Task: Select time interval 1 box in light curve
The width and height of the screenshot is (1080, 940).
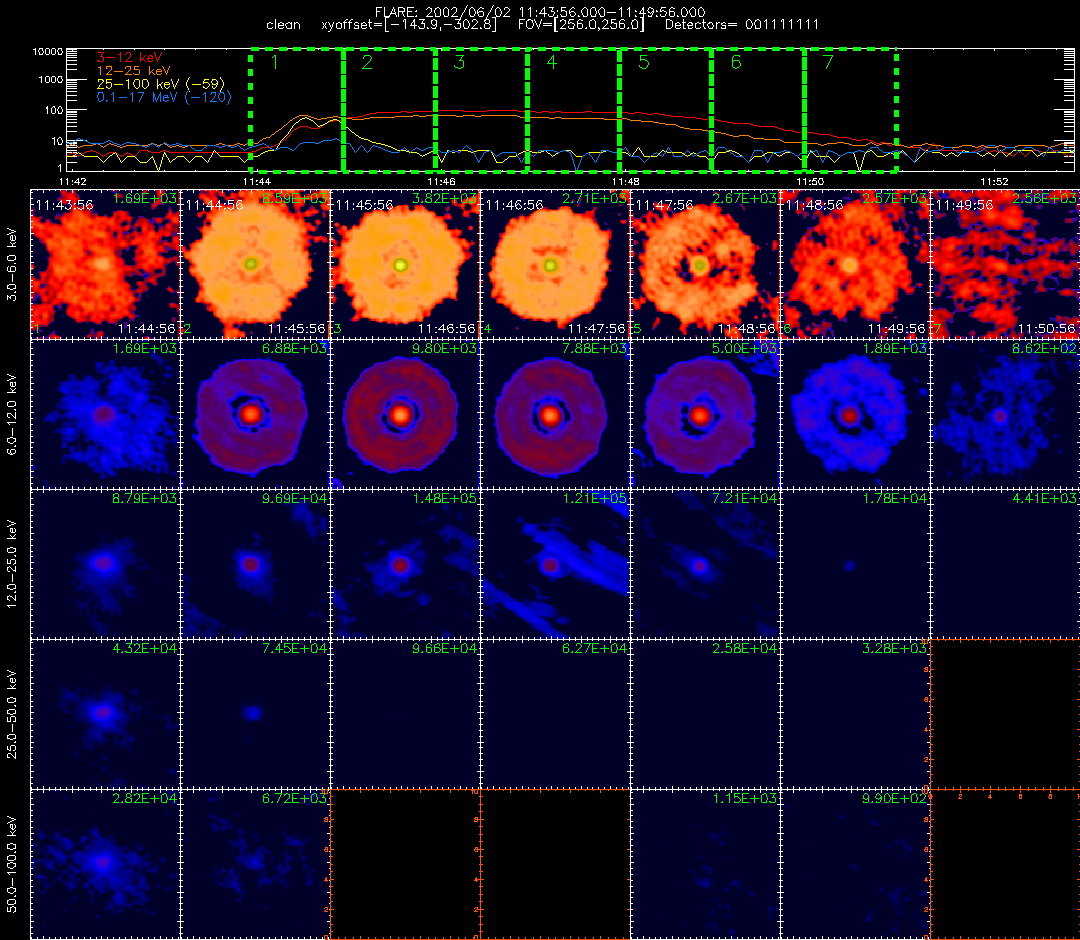Action: pyautogui.click(x=297, y=110)
